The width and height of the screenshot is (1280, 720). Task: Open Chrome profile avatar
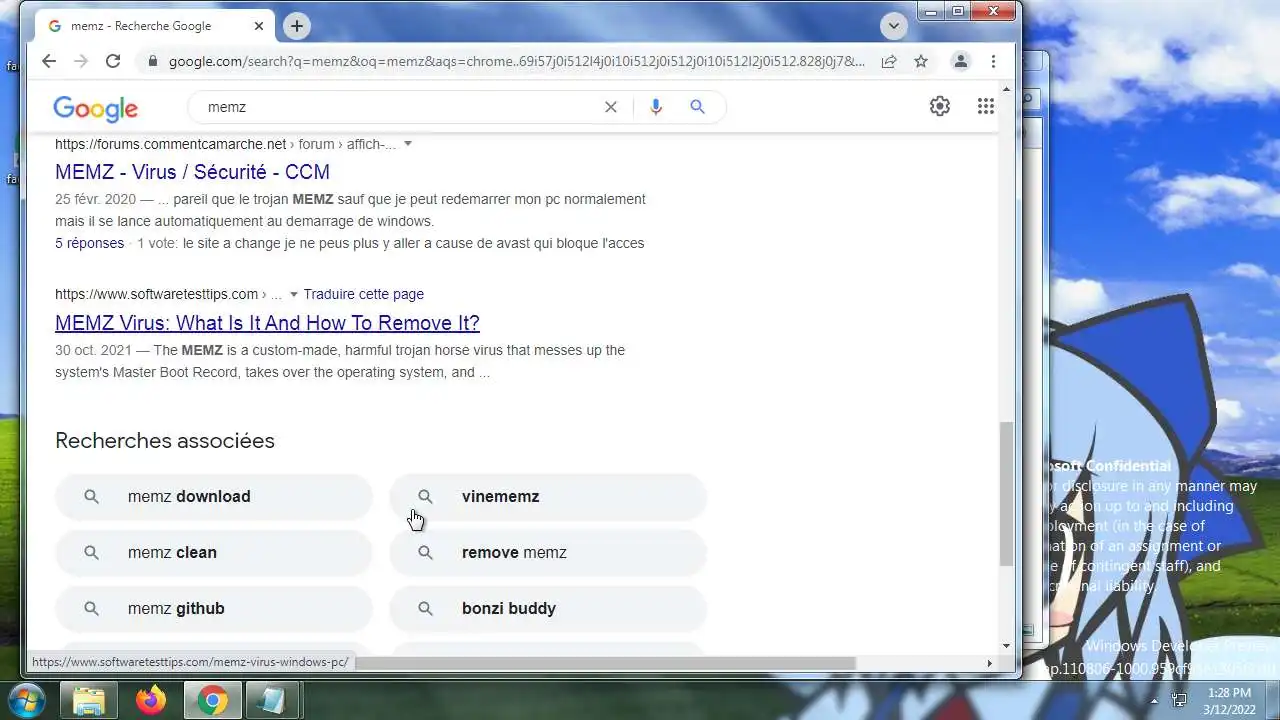coord(960,61)
